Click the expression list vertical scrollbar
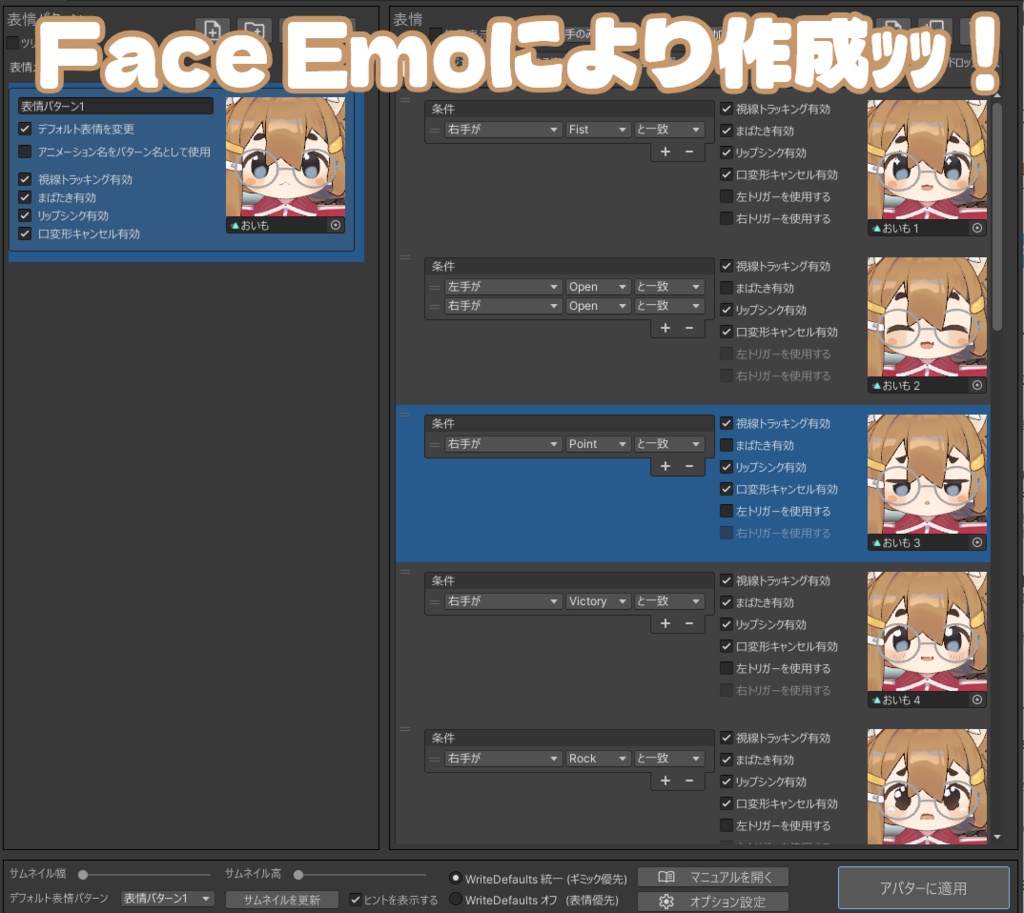Screen dimensions: 1024x913 click(997, 216)
